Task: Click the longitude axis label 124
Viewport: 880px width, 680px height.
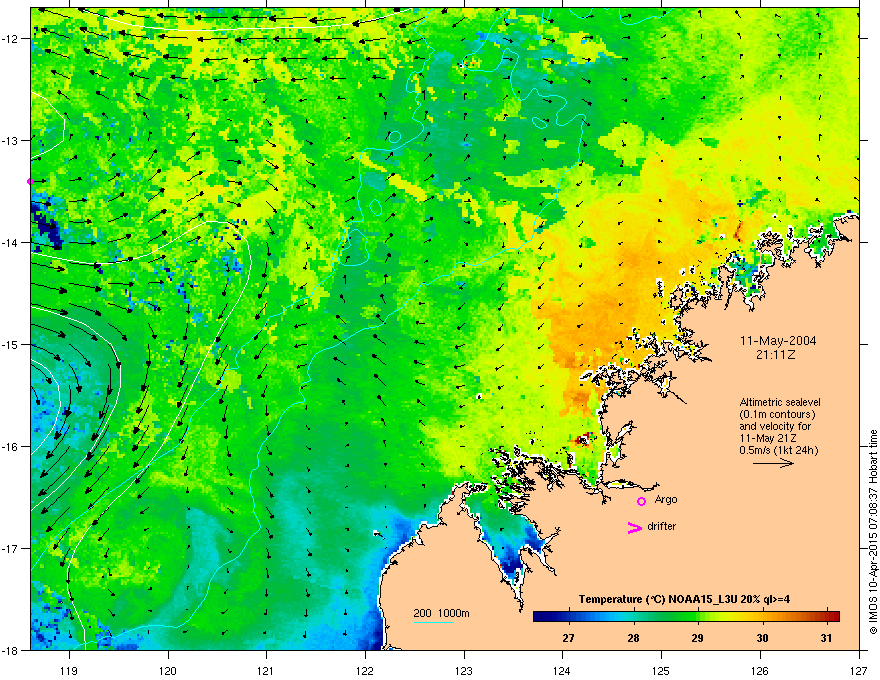Action: coord(562,670)
